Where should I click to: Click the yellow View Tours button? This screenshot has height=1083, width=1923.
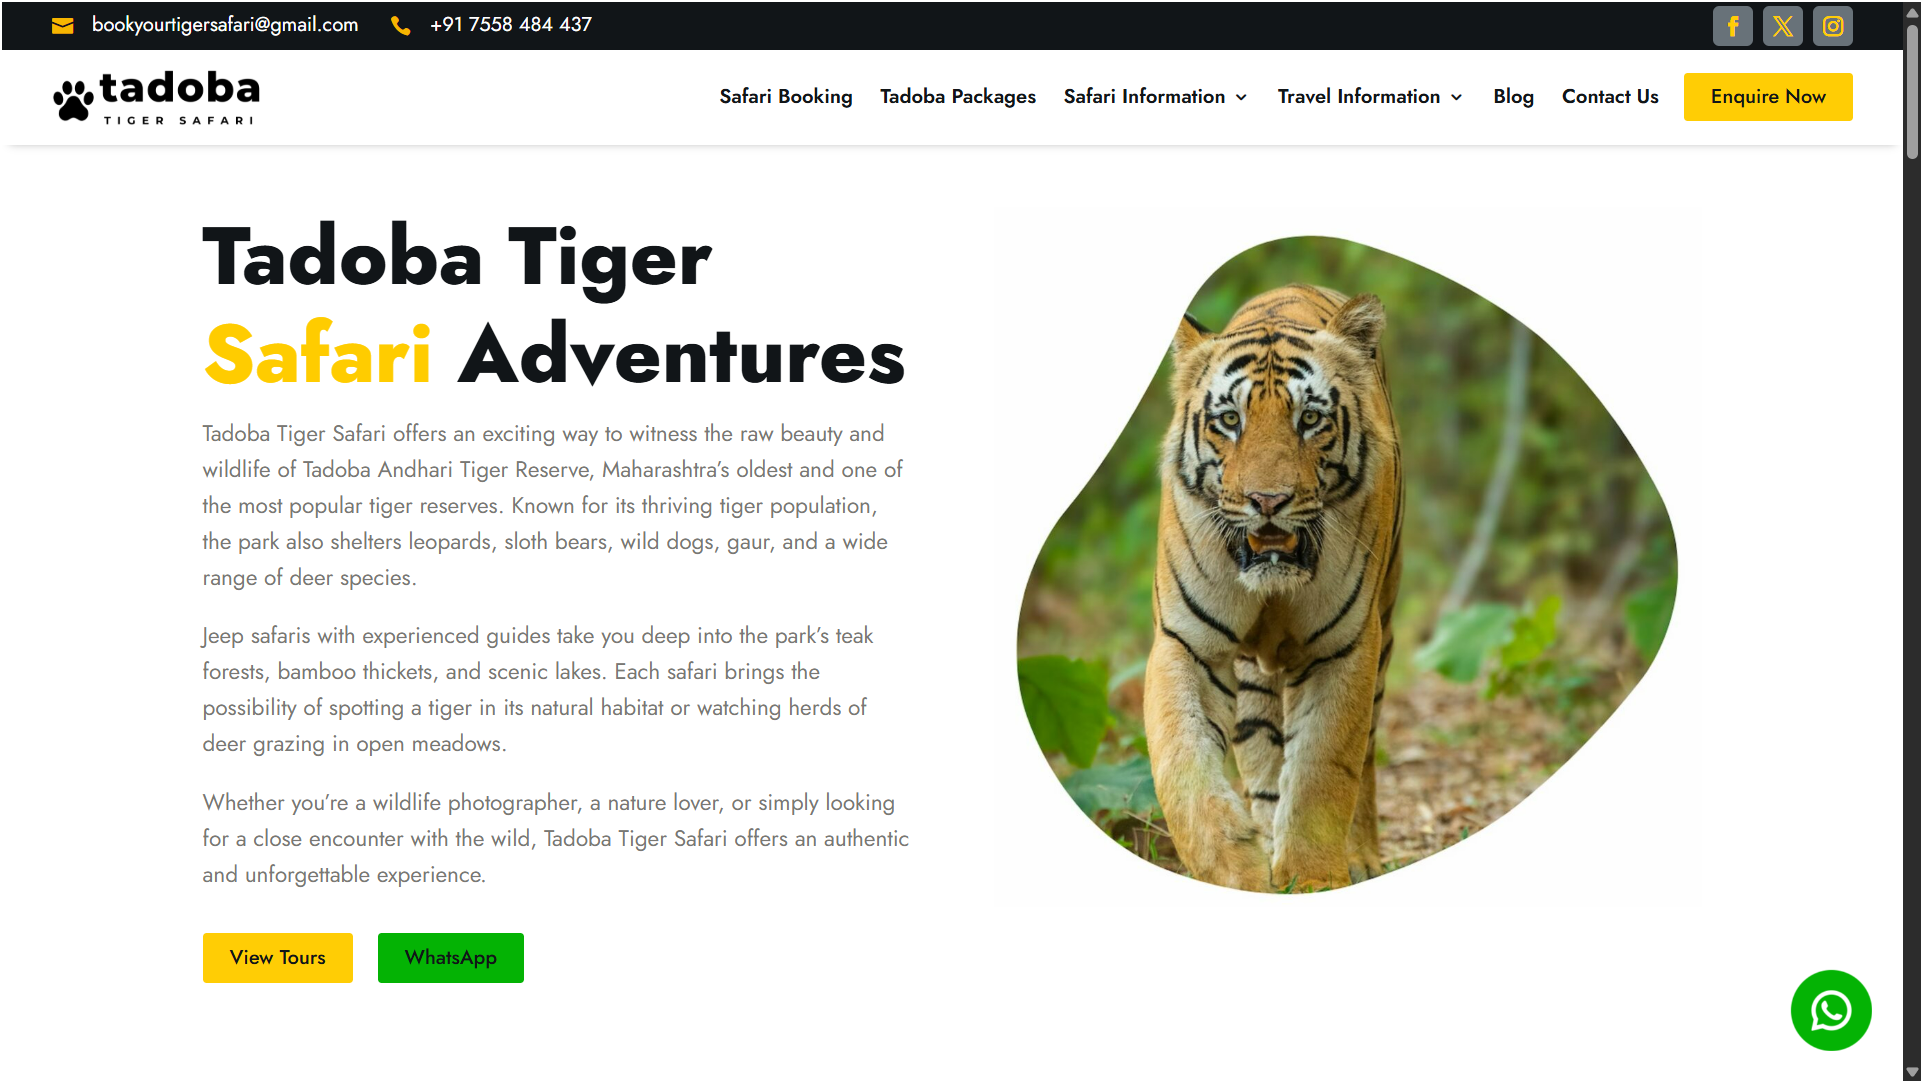point(277,957)
